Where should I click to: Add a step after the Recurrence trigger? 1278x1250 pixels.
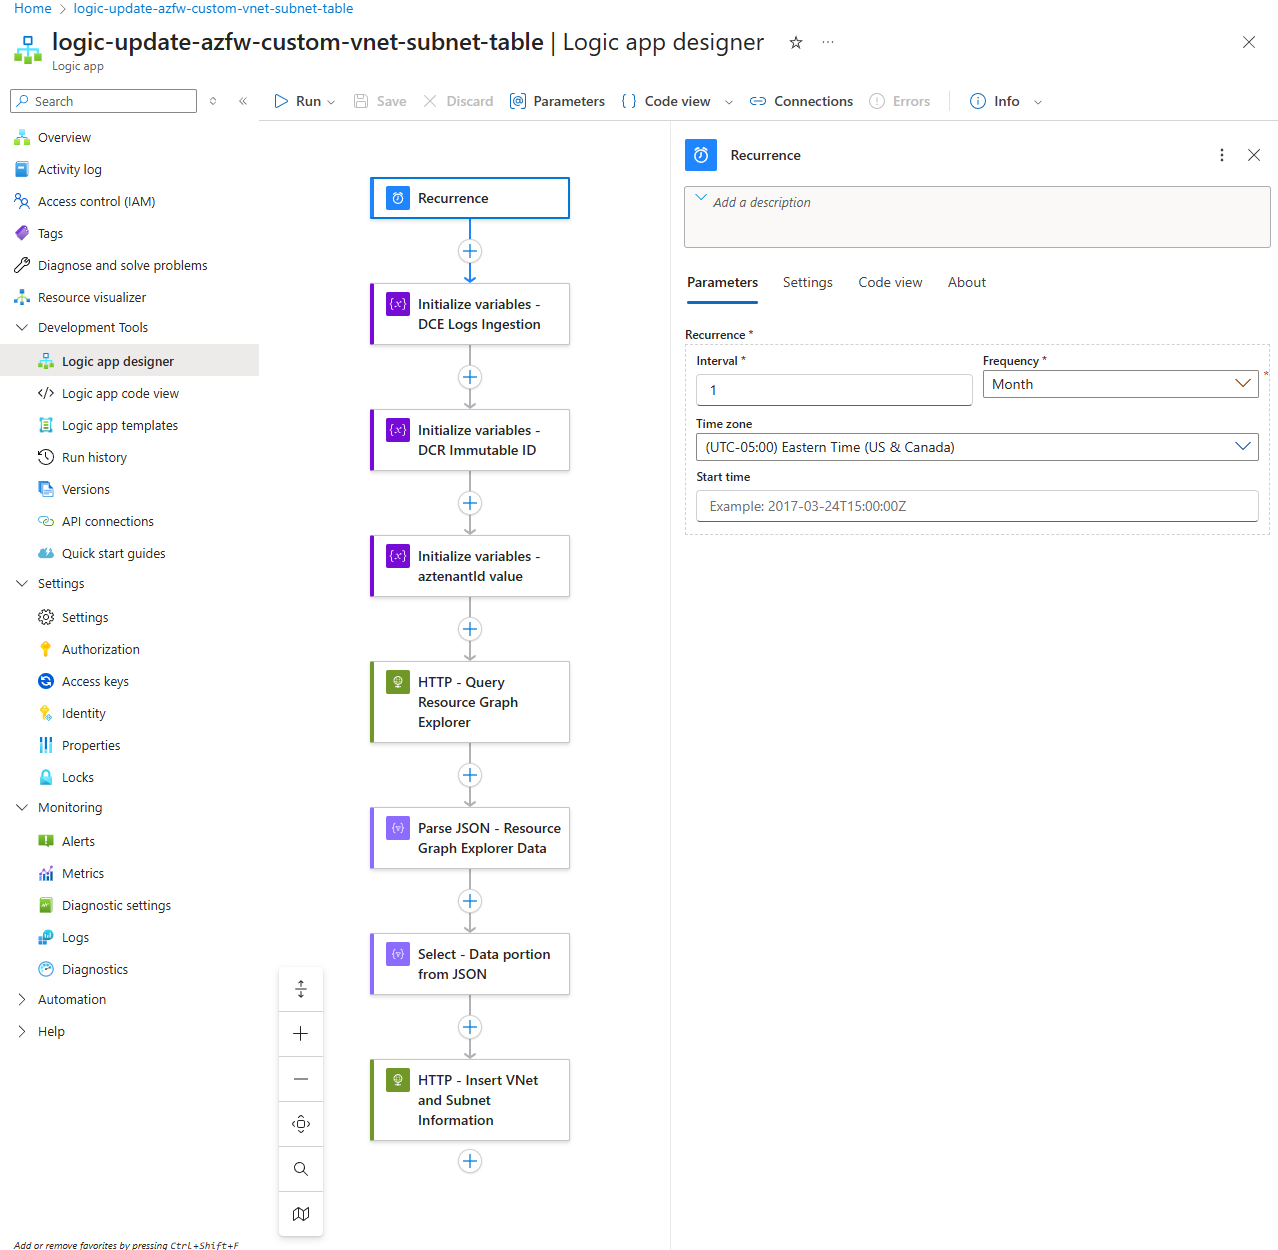[470, 251]
